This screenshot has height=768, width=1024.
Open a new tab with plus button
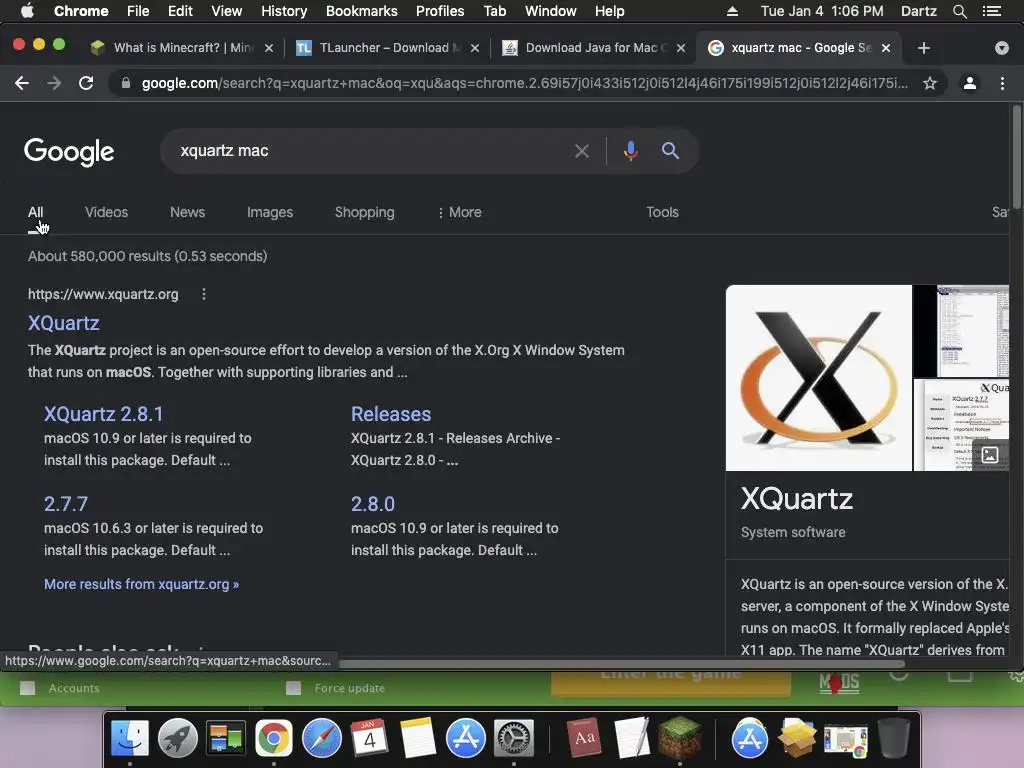pyautogui.click(x=923, y=48)
